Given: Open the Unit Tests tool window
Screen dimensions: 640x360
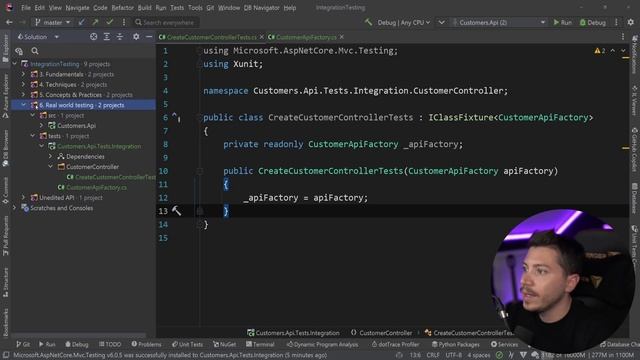Looking at the screenshot, I should point(187,344).
